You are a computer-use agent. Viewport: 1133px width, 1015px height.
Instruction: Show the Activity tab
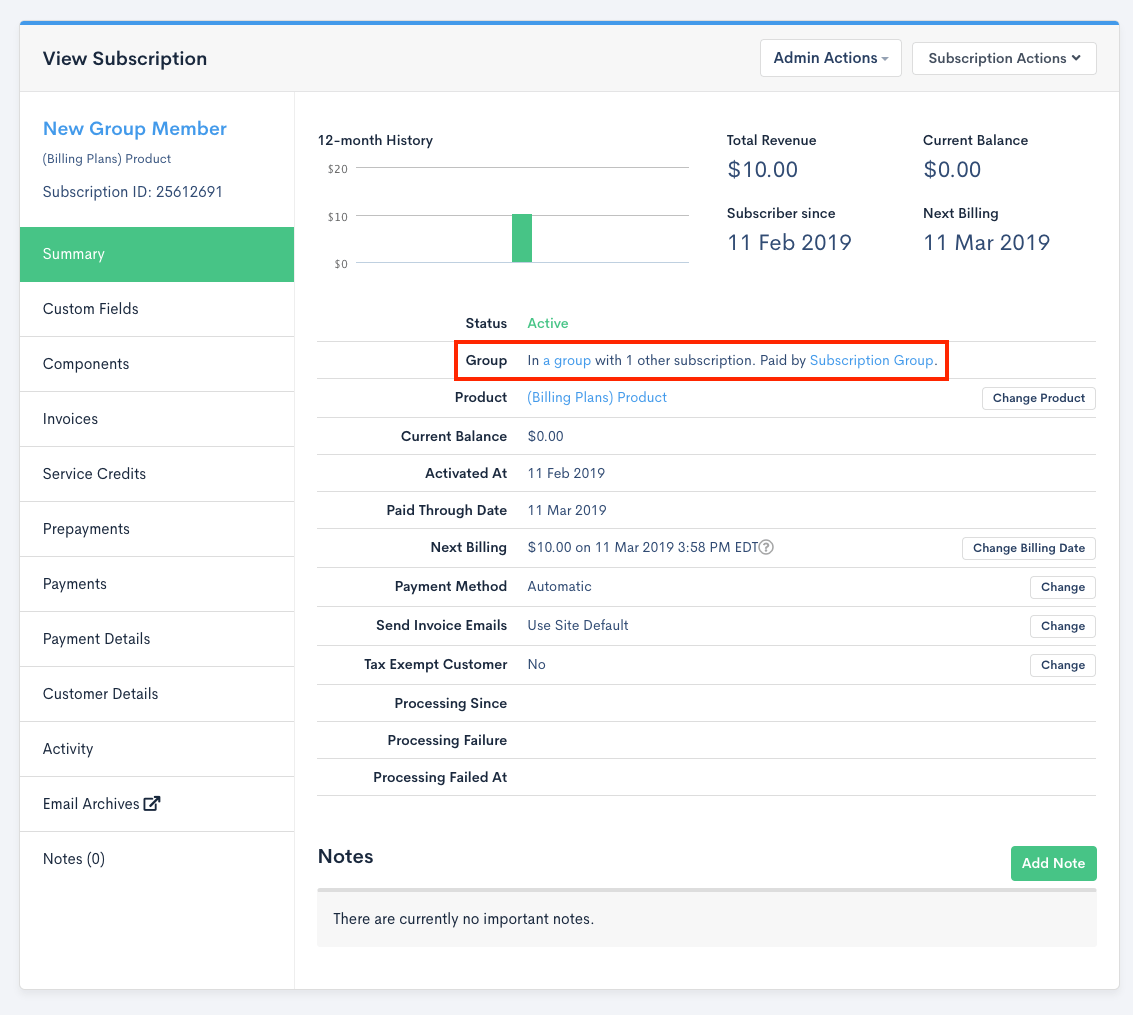[x=68, y=749]
